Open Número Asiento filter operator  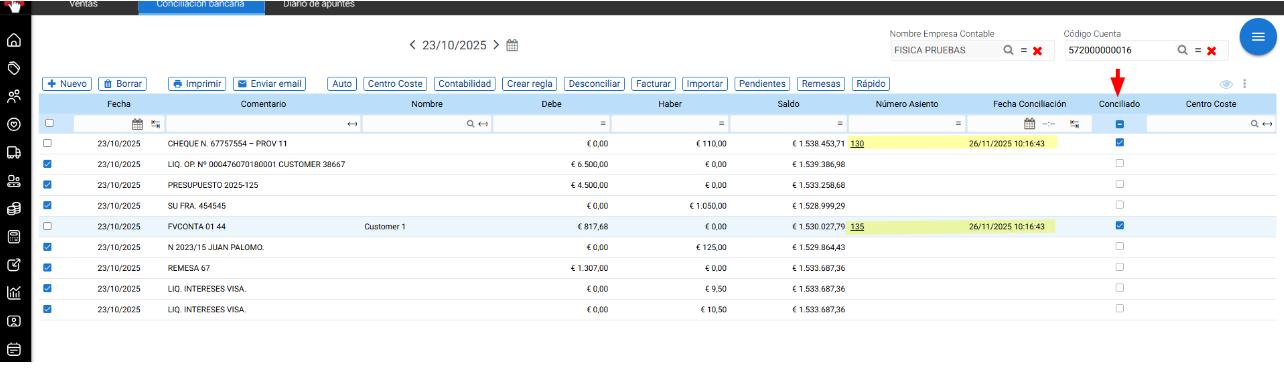(x=958, y=124)
